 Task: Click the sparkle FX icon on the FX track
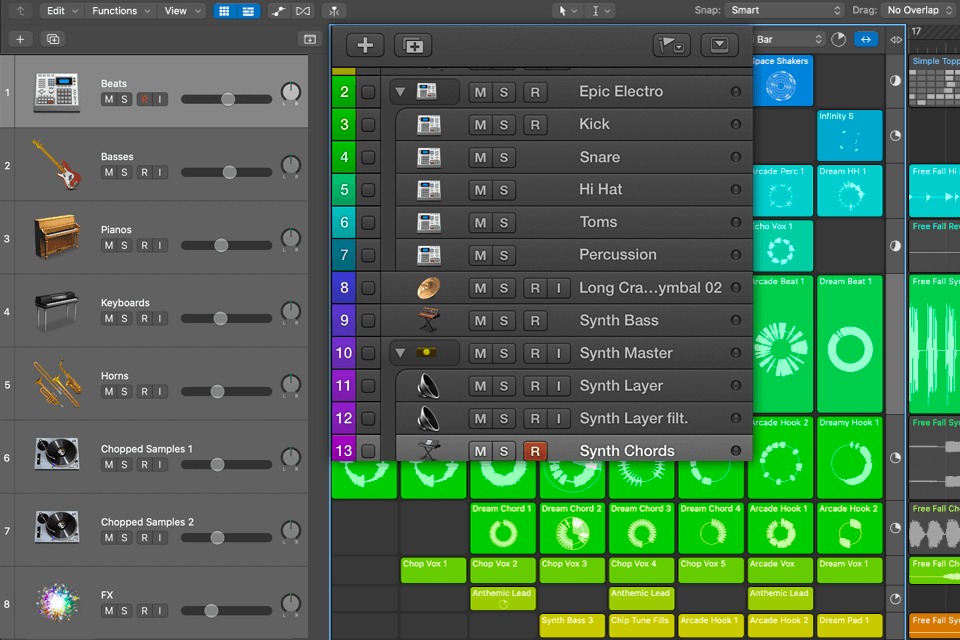coord(56,602)
